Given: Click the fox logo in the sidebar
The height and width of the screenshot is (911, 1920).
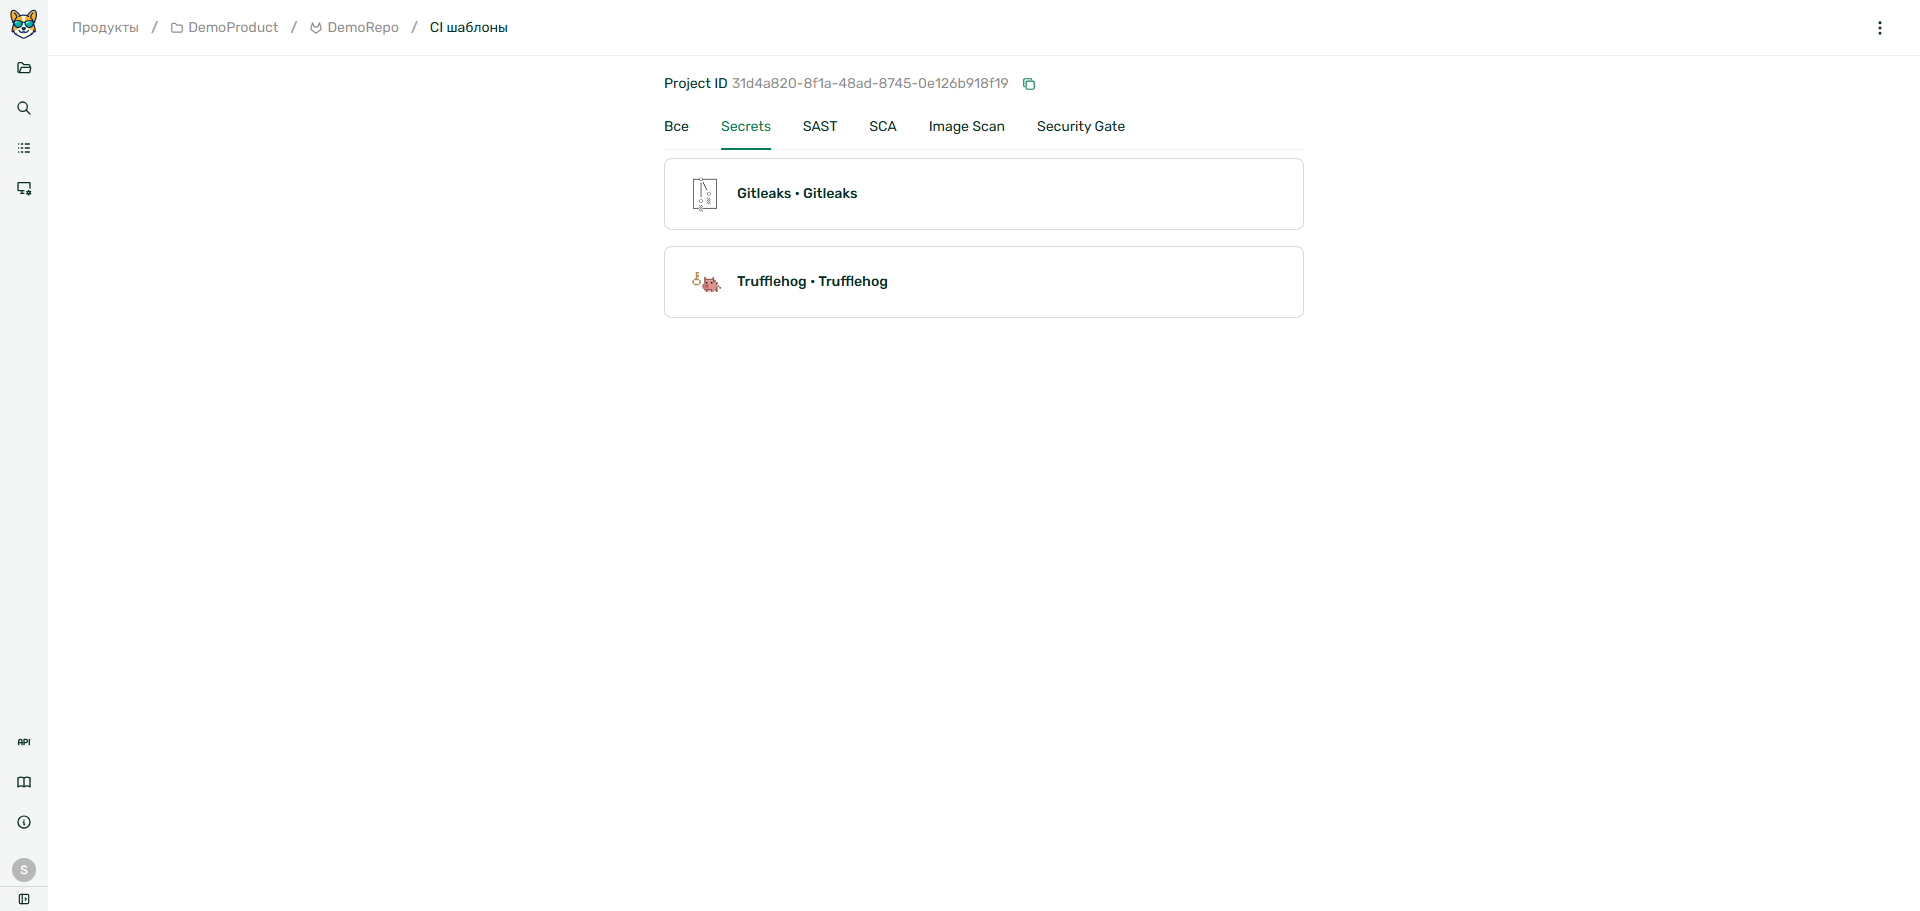Looking at the screenshot, I should [x=24, y=24].
